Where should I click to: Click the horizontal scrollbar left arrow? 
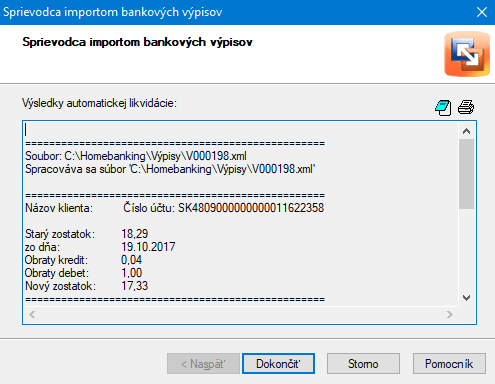32,314
